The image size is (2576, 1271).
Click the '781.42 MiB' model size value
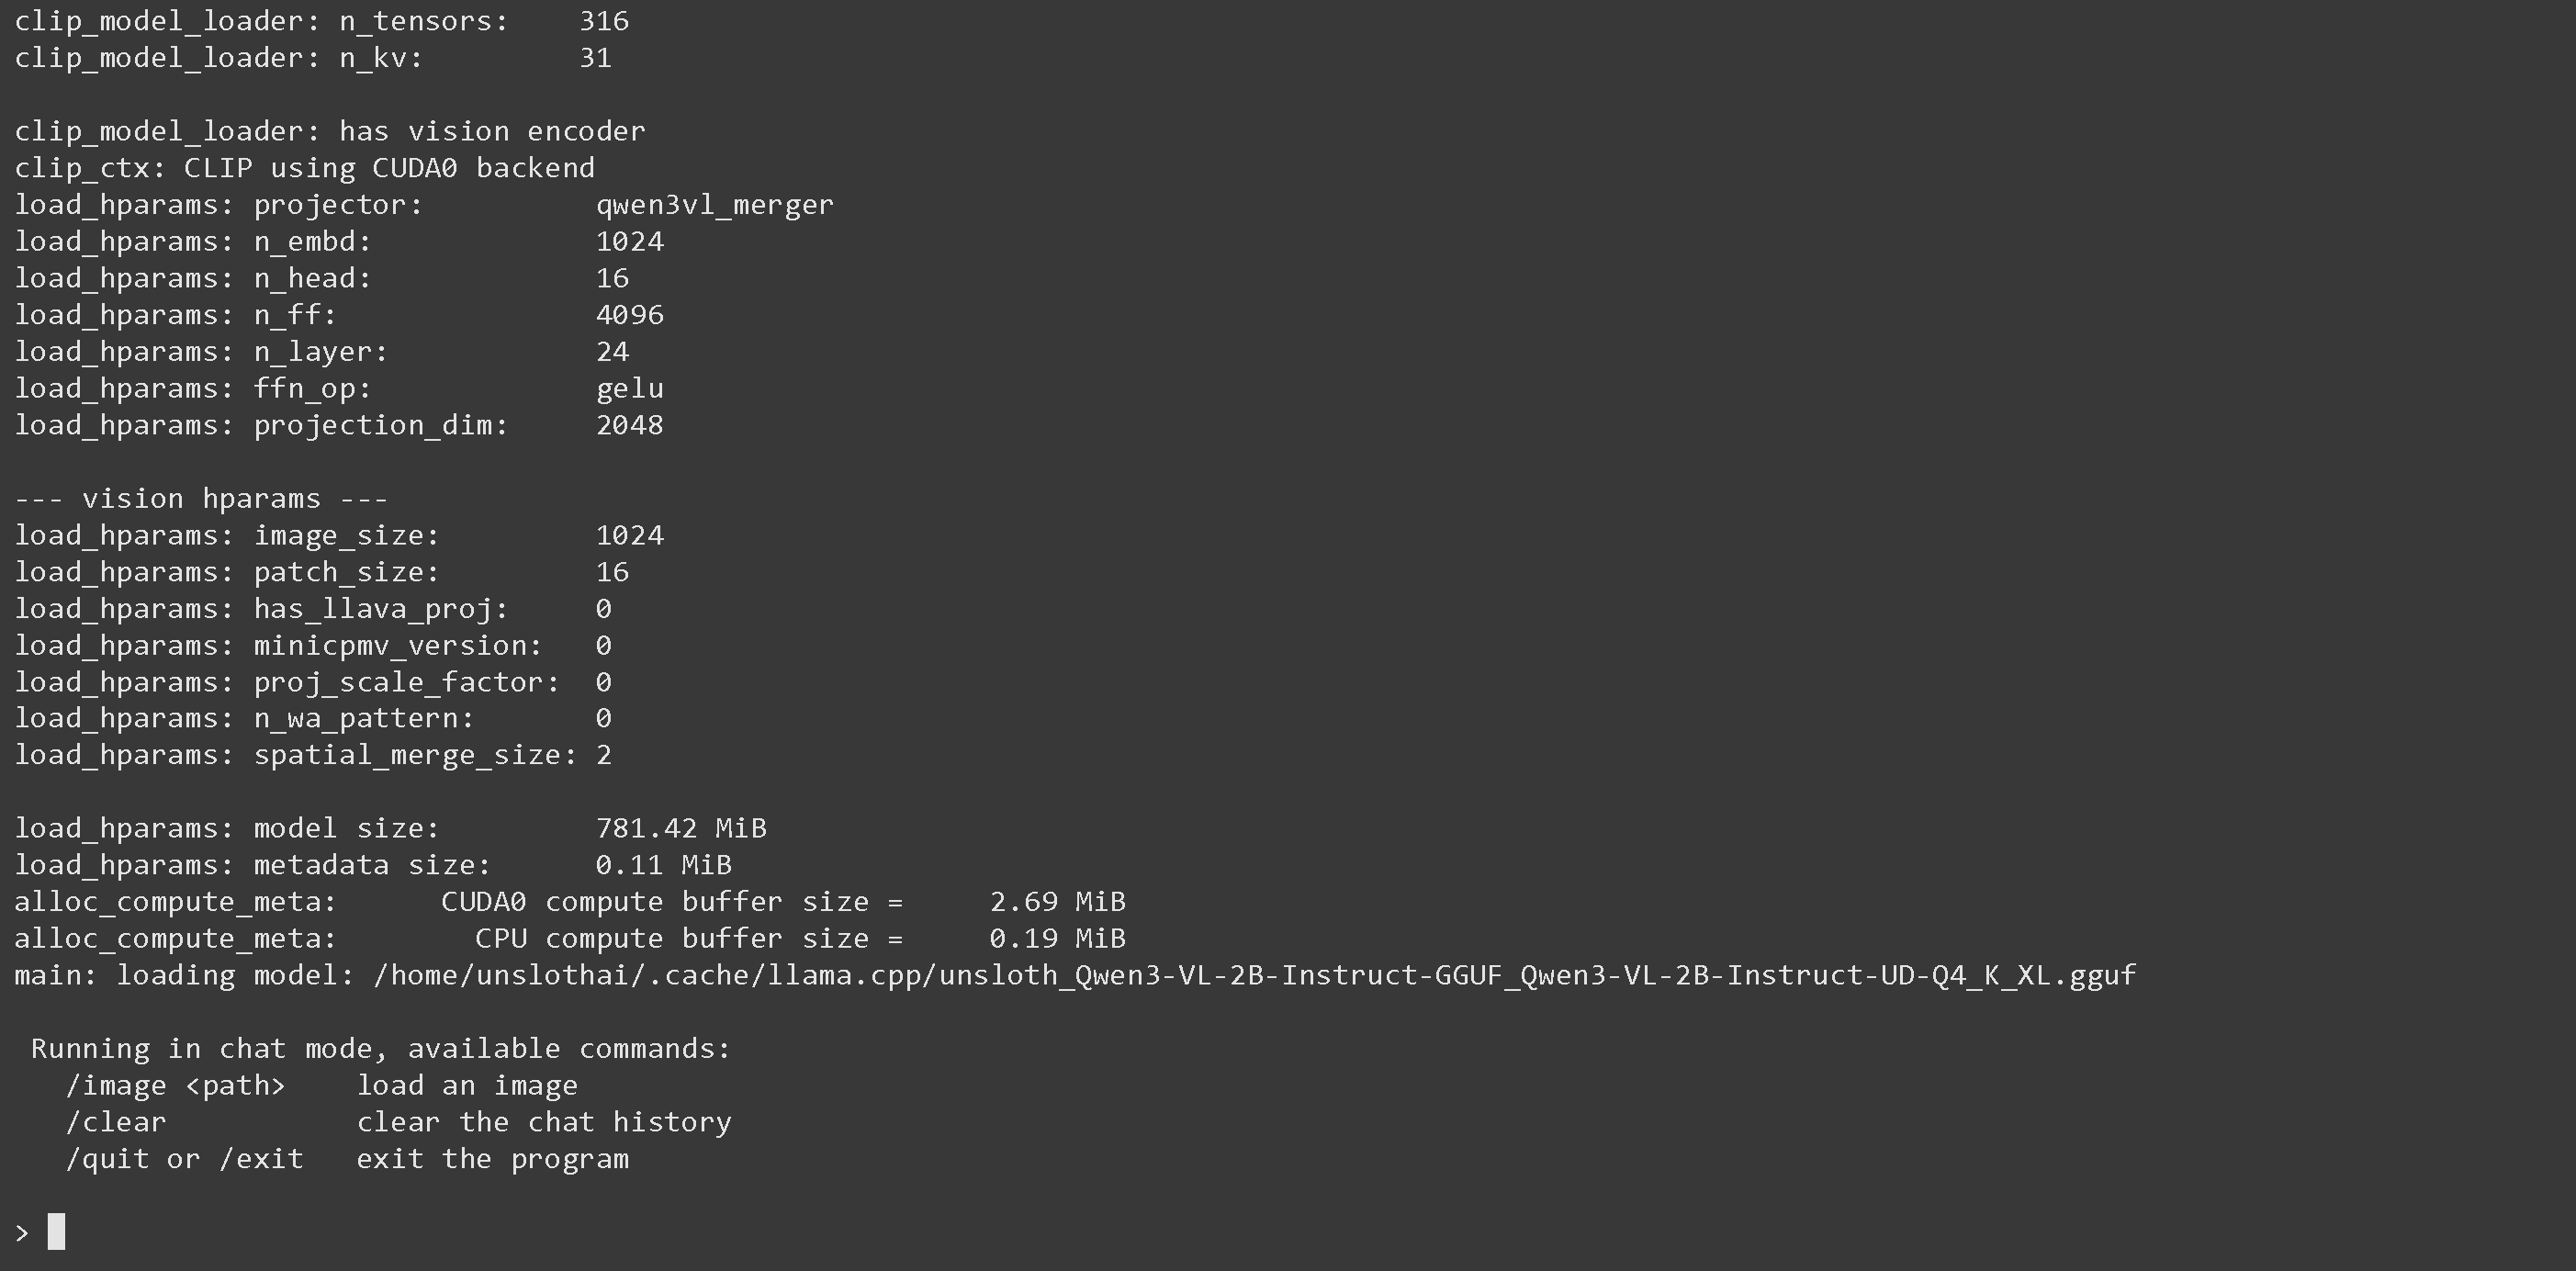680,829
